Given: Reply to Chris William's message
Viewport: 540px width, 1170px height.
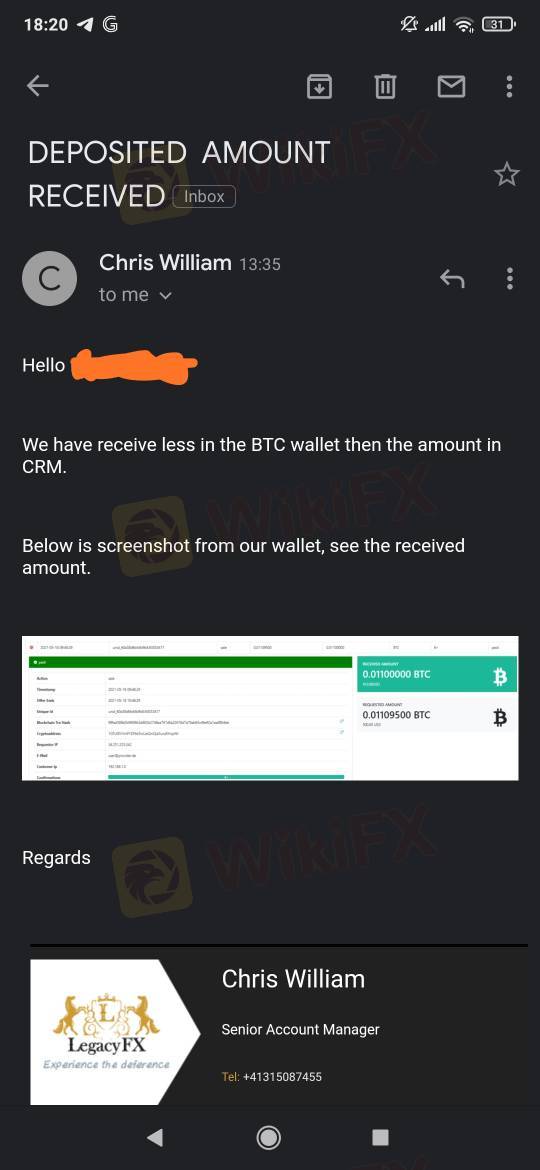Looking at the screenshot, I should click(452, 279).
